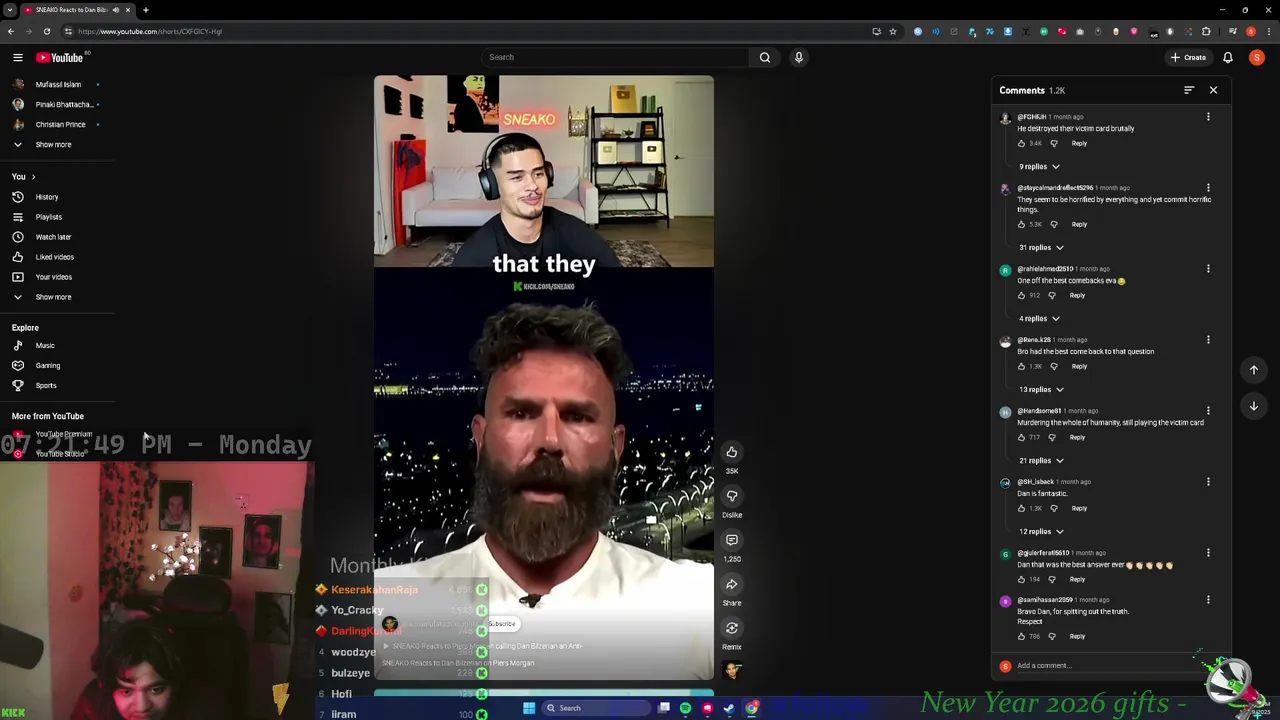Like the @rahielahmed2510 comment

tap(1021, 295)
